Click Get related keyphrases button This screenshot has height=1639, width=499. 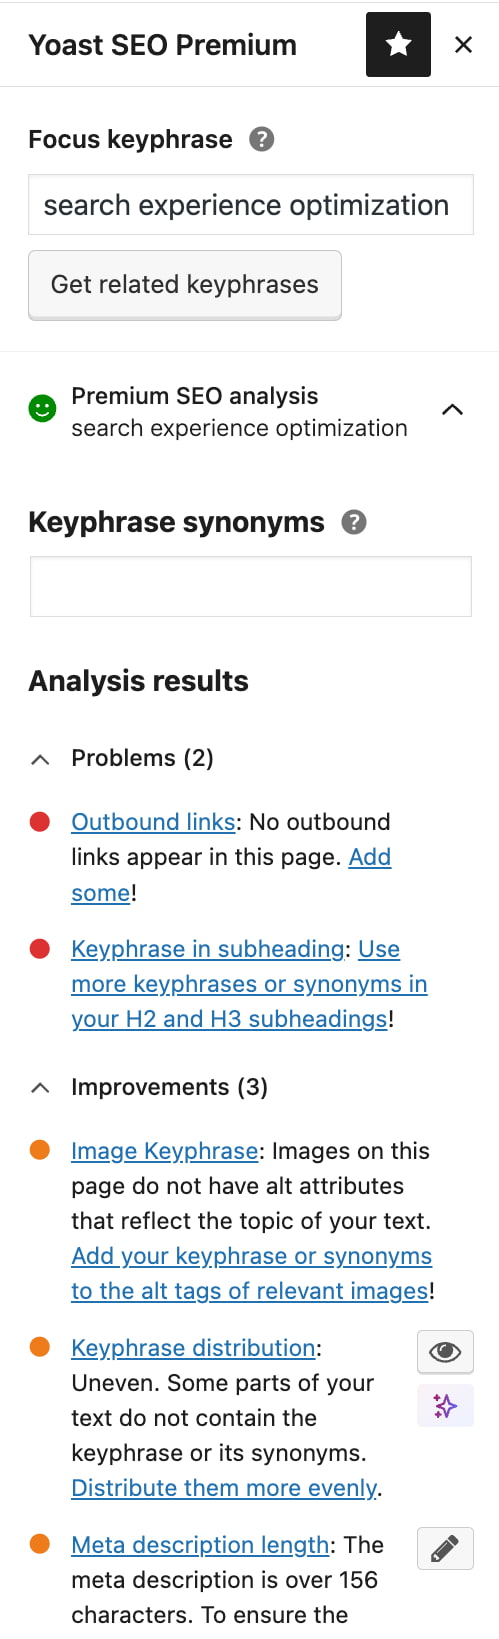[x=185, y=285]
